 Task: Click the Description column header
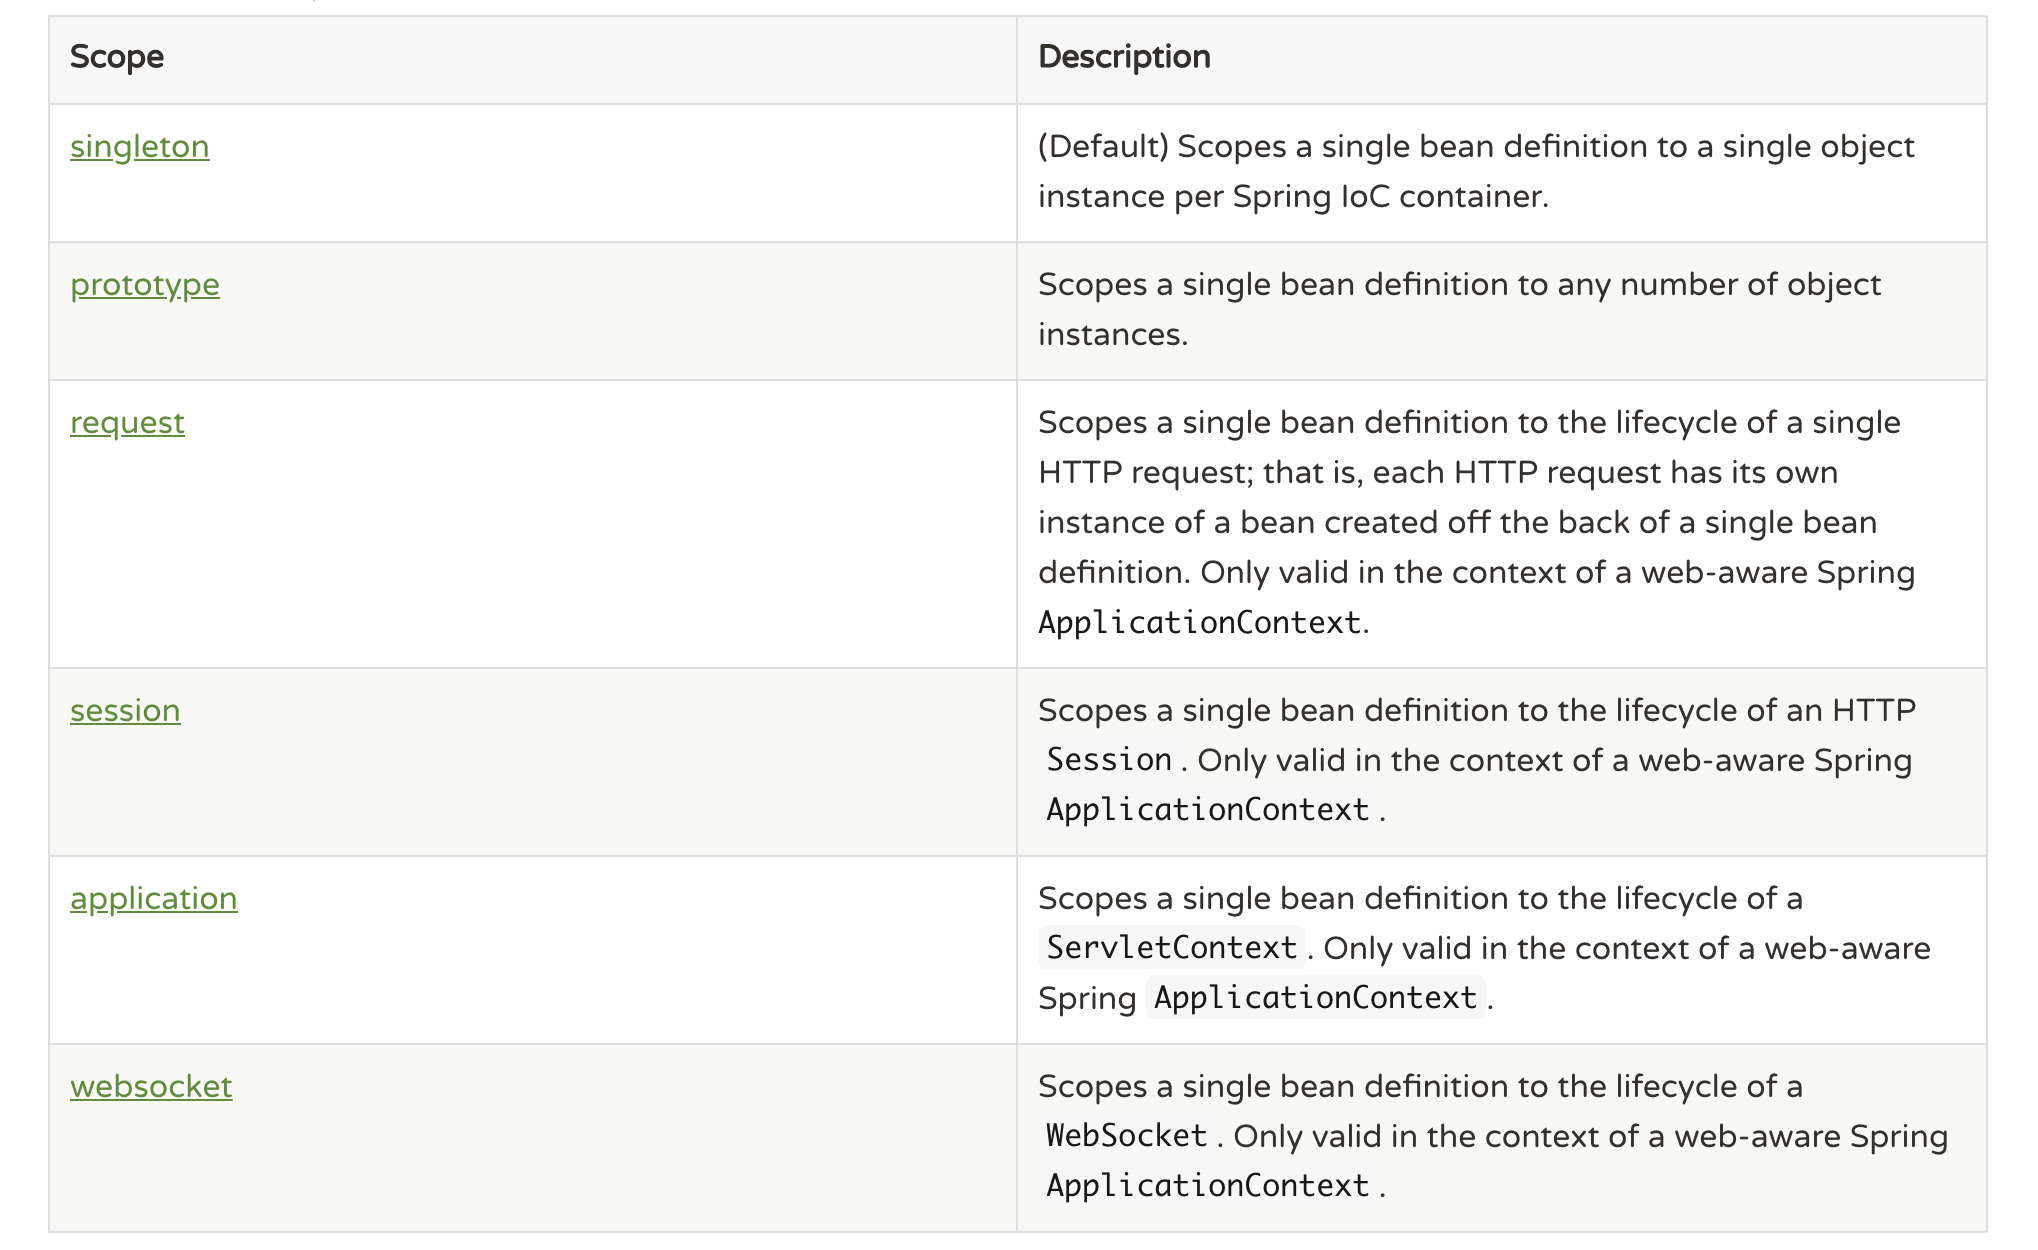[1124, 57]
